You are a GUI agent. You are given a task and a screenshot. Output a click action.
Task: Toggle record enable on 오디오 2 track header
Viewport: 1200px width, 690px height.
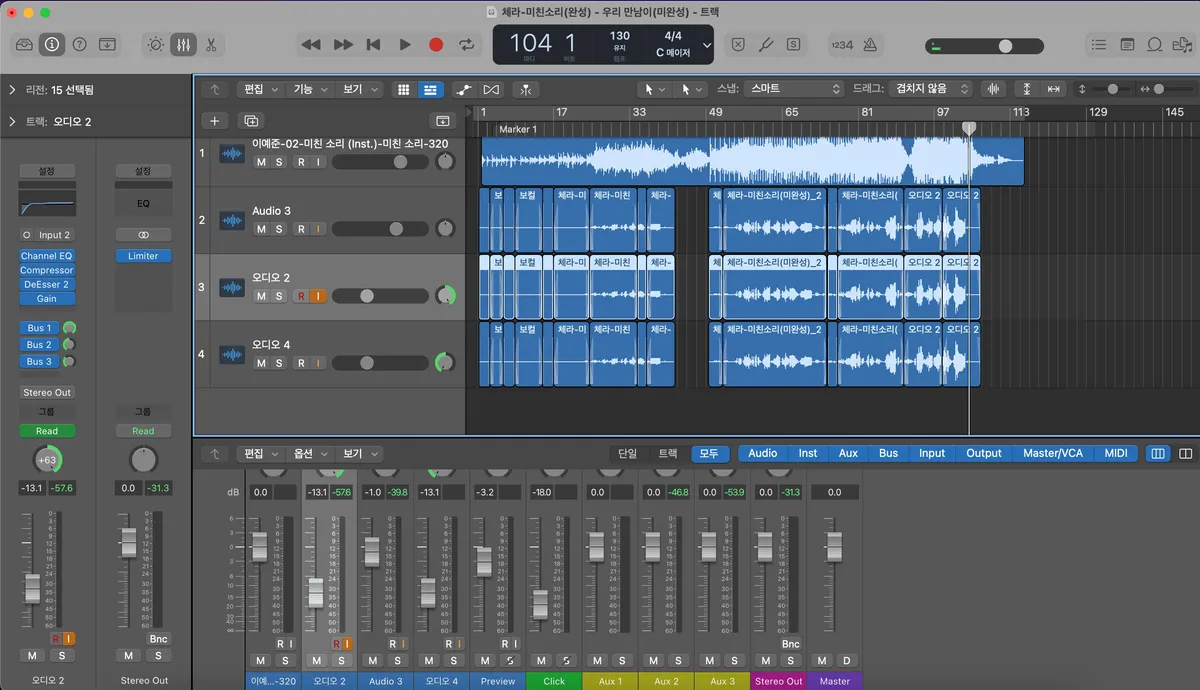pyautogui.click(x=301, y=296)
